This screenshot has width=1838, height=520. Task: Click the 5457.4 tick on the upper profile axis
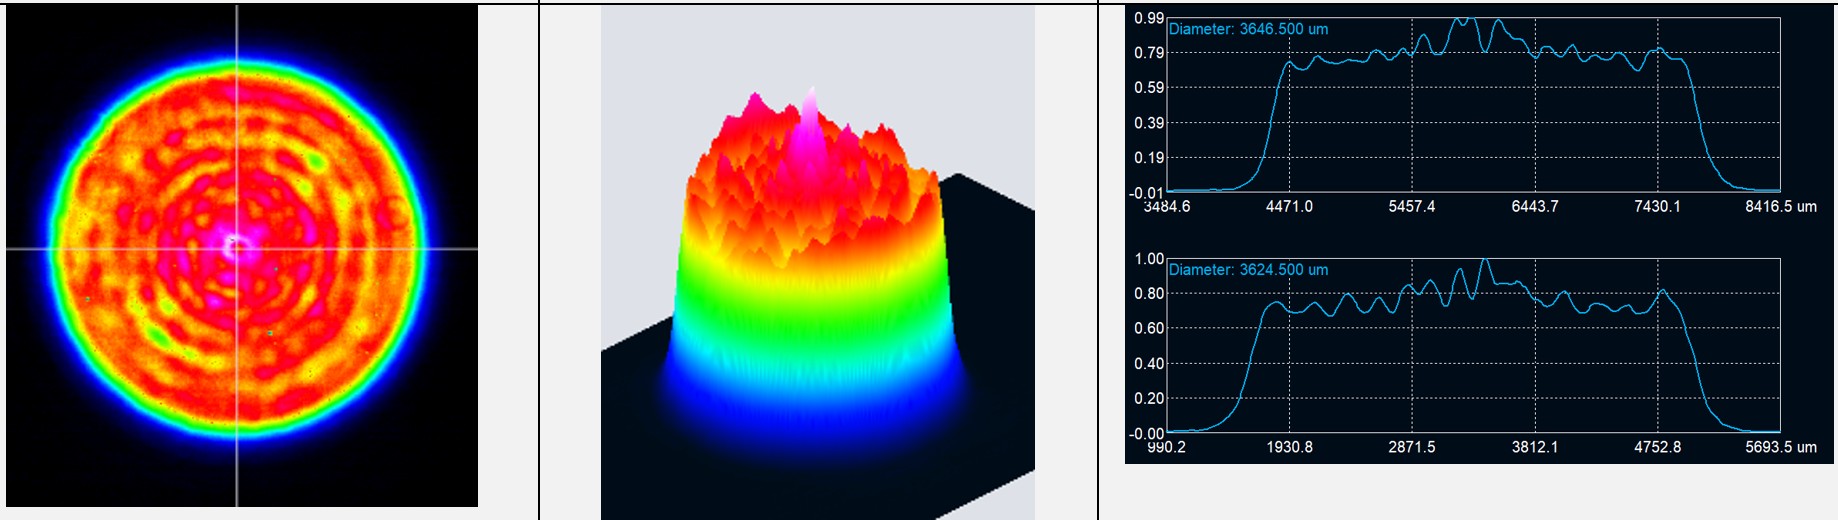1411,206
